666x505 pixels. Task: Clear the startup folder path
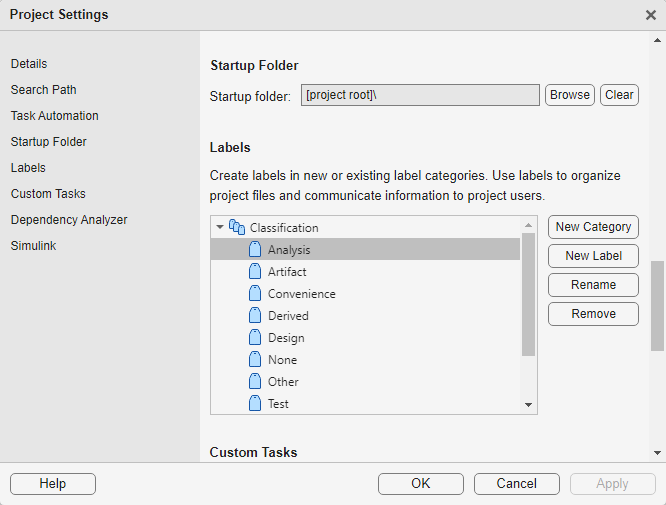coord(619,95)
